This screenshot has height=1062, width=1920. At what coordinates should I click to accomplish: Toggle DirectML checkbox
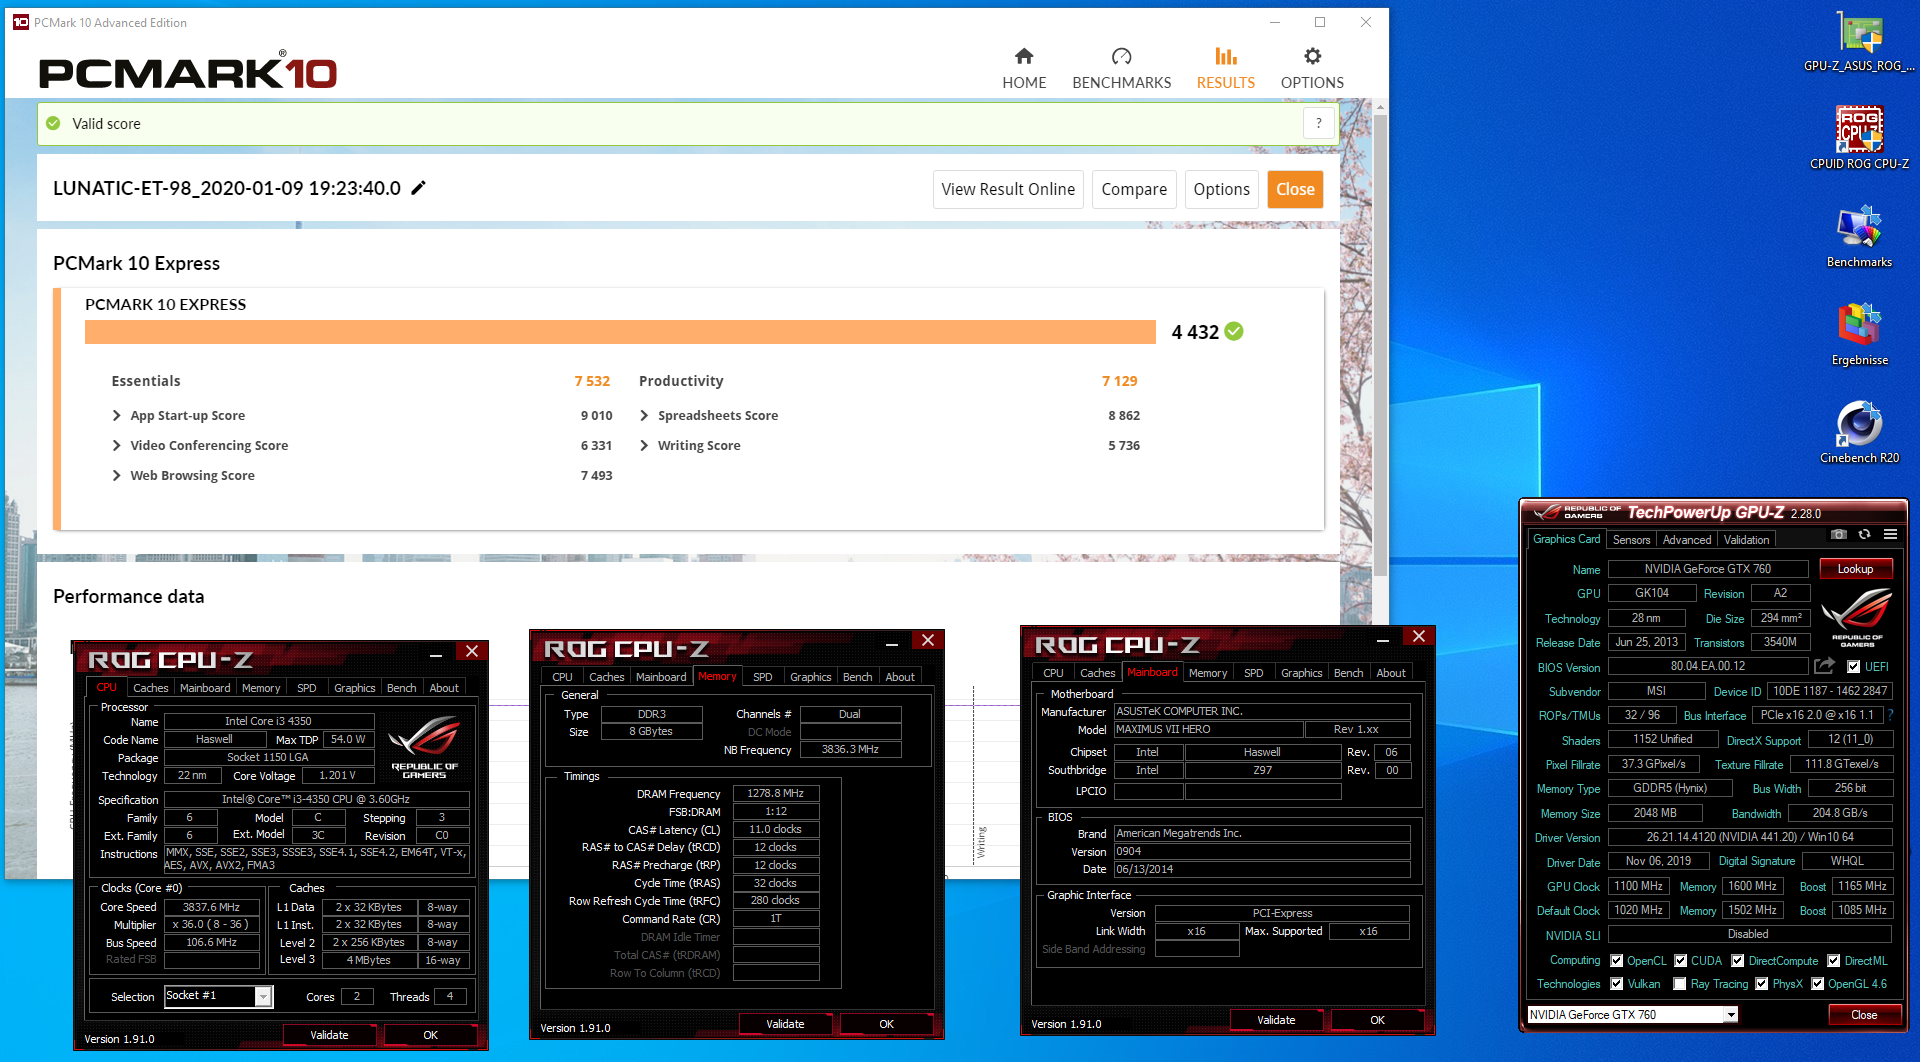[1833, 961]
